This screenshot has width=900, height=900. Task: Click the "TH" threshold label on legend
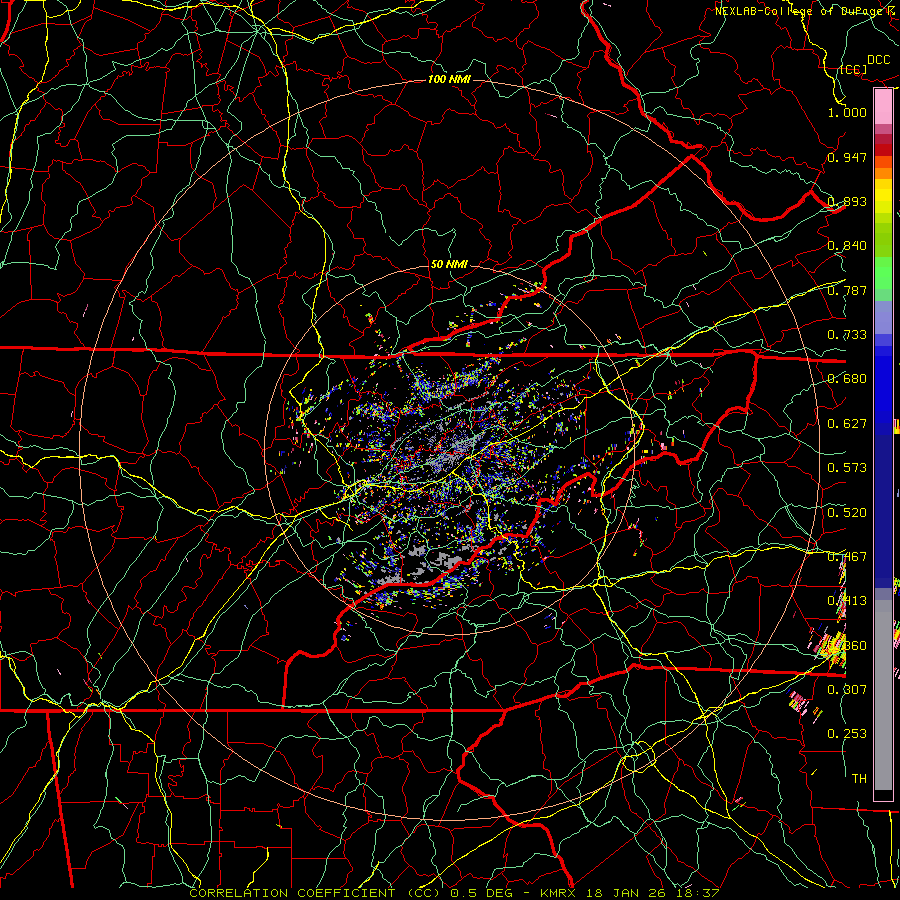click(x=859, y=778)
